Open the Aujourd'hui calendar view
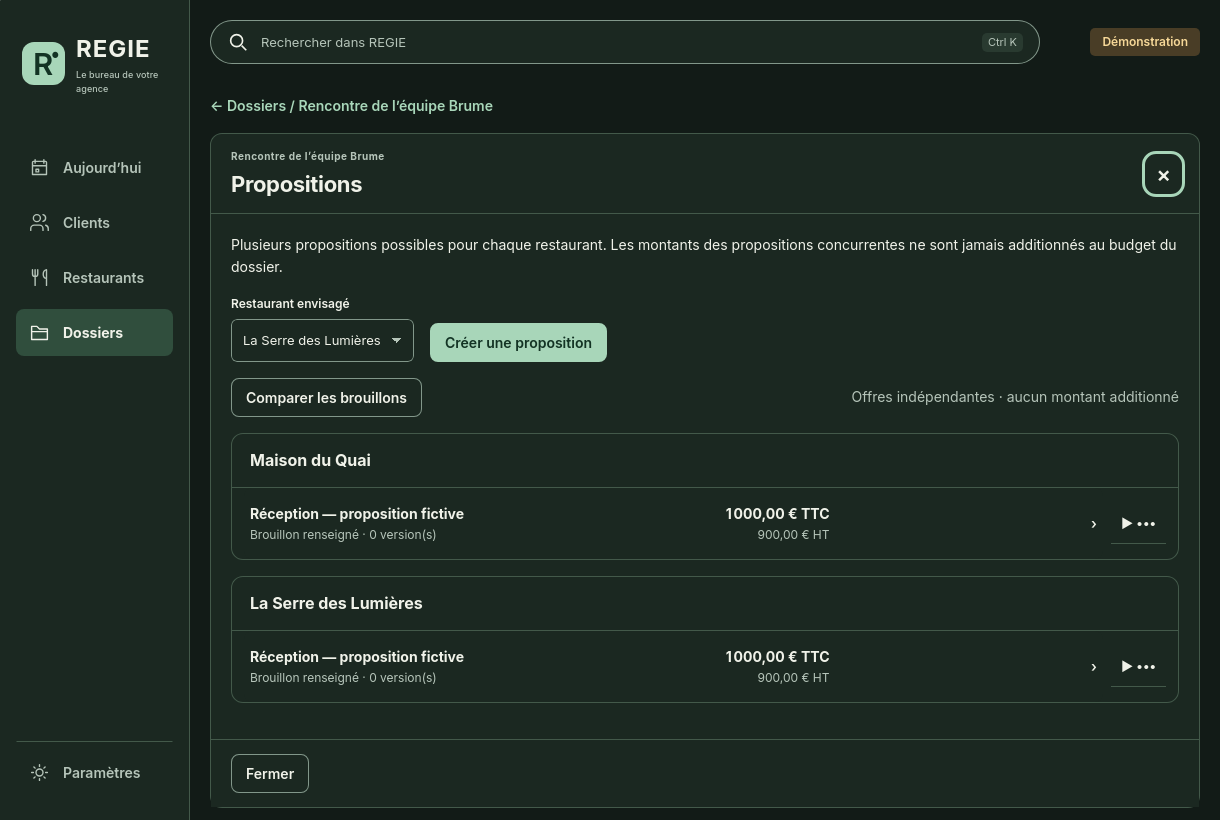Image resolution: width=1220 pixels, height=820 pixels. pos(94,168)
